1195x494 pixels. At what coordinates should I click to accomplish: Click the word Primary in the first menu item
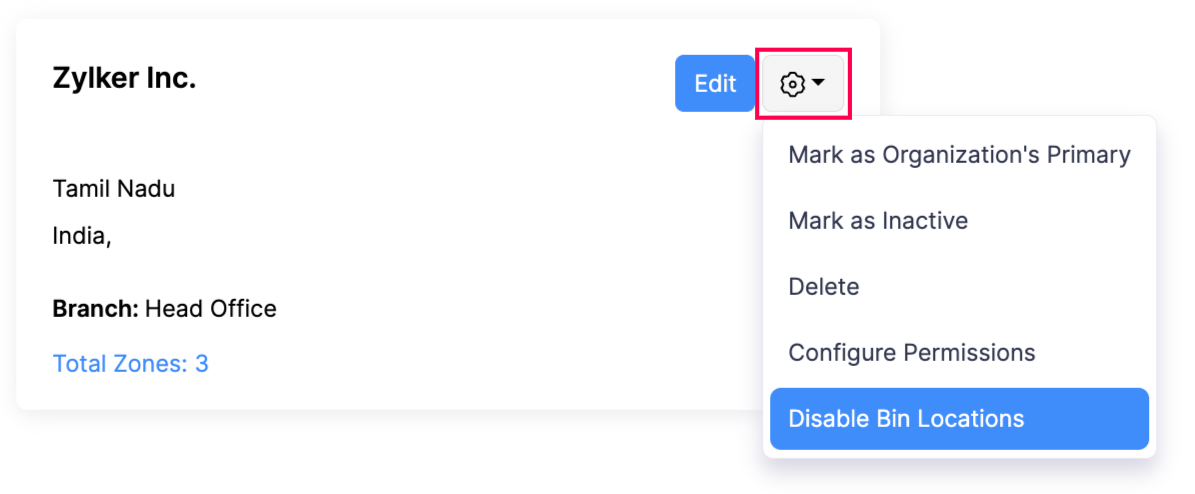pyautogui.click(x=1088, y=155)
